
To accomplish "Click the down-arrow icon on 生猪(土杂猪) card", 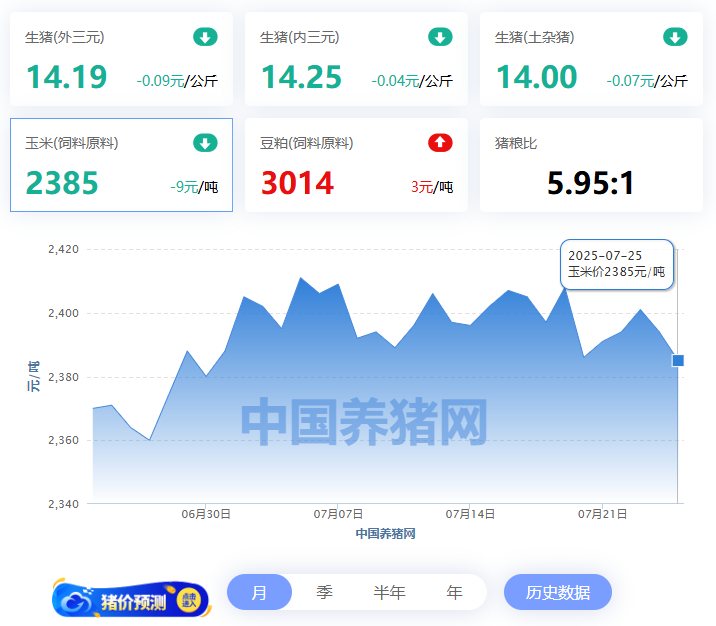I will point(675,37).
